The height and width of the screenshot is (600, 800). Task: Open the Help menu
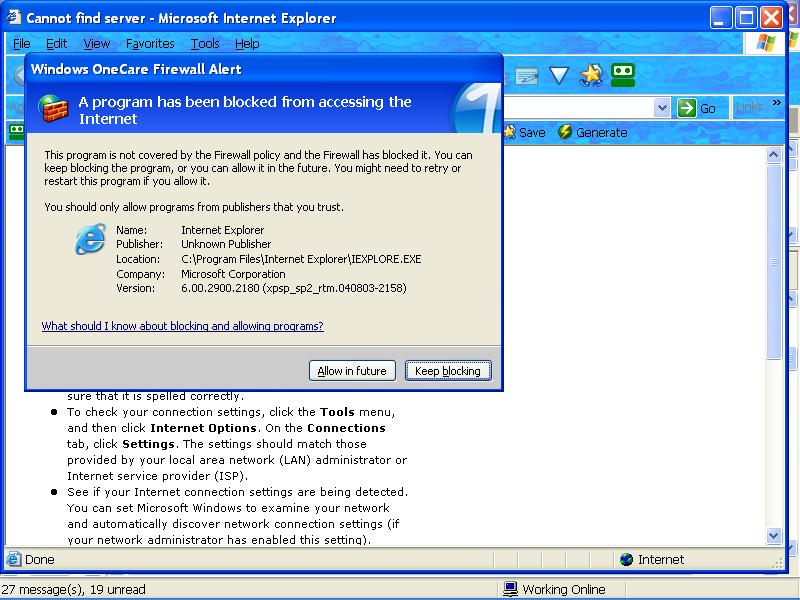(247, 44)
